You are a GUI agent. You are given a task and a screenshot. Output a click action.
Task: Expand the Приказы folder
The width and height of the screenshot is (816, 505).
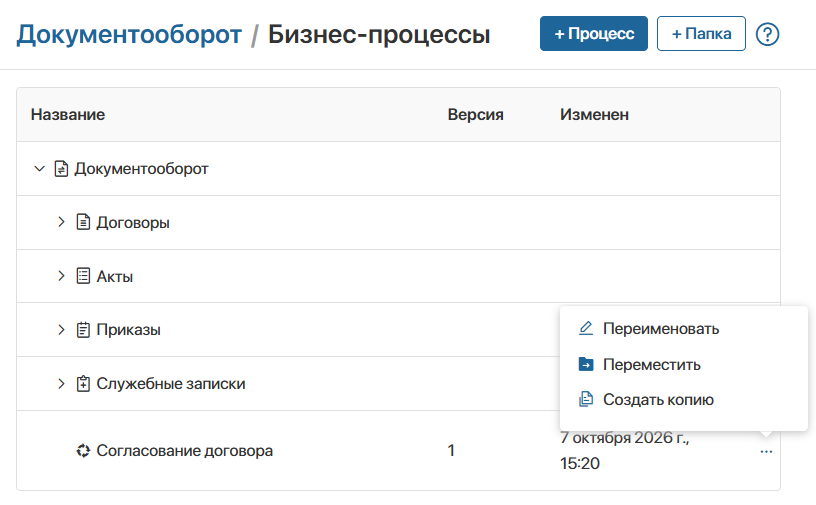(x=61, y=330)
